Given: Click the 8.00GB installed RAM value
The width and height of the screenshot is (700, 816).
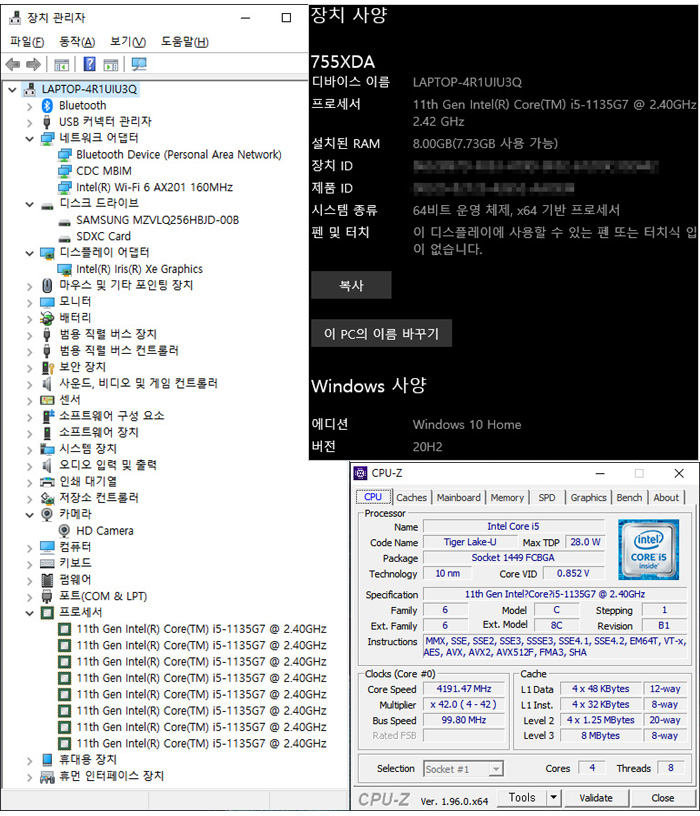Looking at the screenshot, I should (485, 143).
